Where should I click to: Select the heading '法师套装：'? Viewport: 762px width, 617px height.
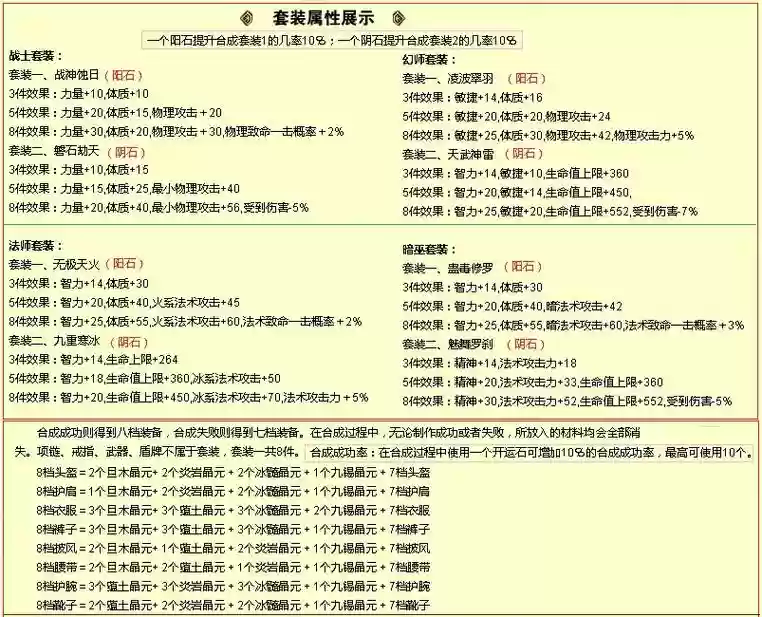point(35,246)
